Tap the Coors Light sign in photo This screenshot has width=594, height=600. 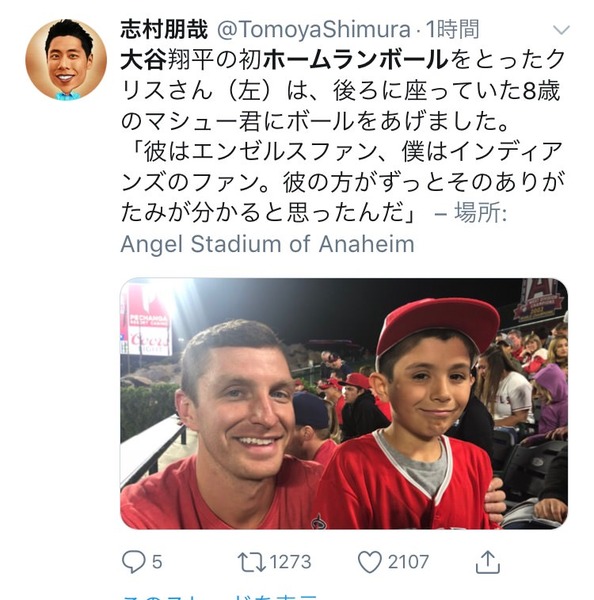[x=150, y=340]
